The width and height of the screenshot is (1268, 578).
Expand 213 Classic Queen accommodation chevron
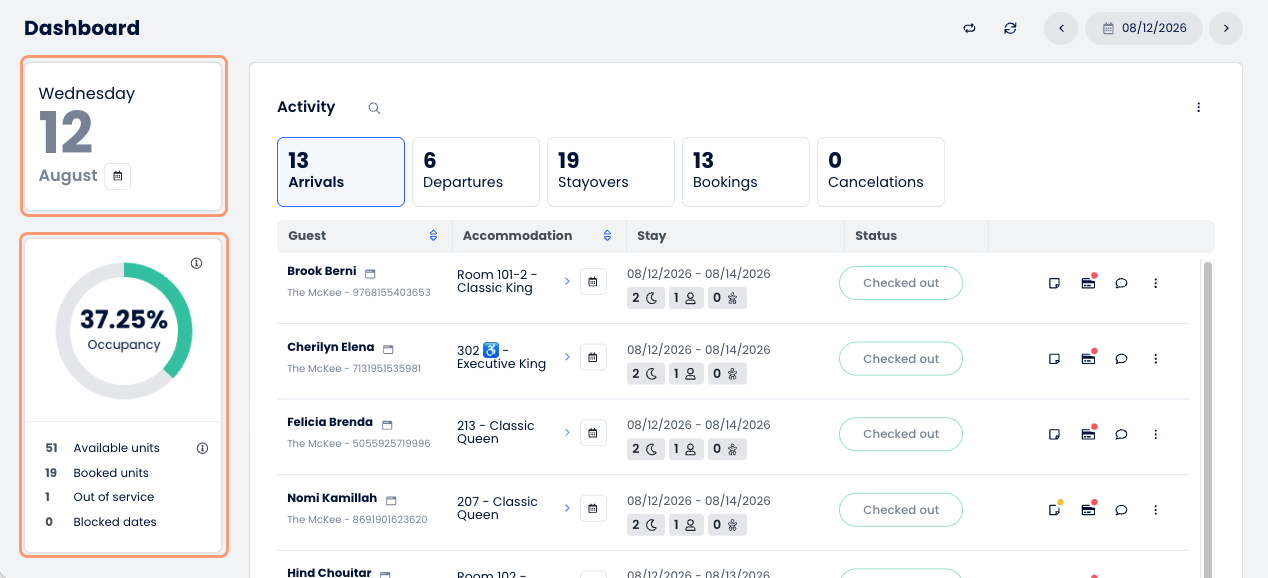pyautogui.click(x=567, y=433)
